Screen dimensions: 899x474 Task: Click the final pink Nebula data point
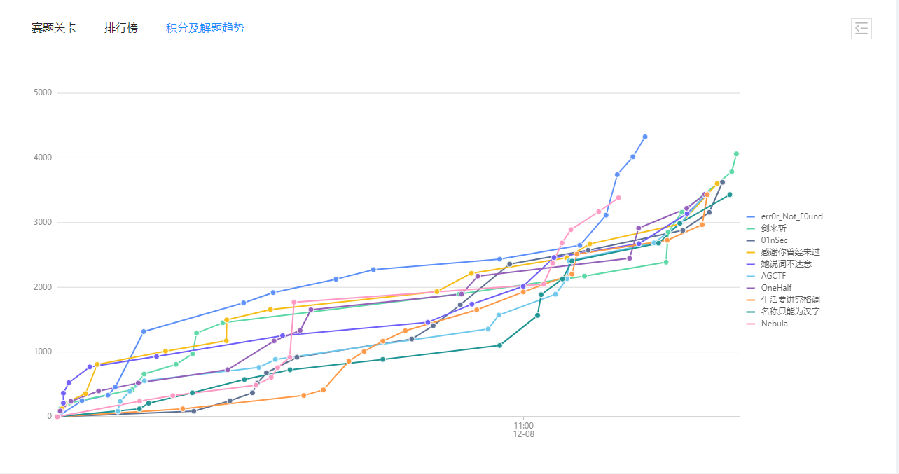click(x=619, y=198)
